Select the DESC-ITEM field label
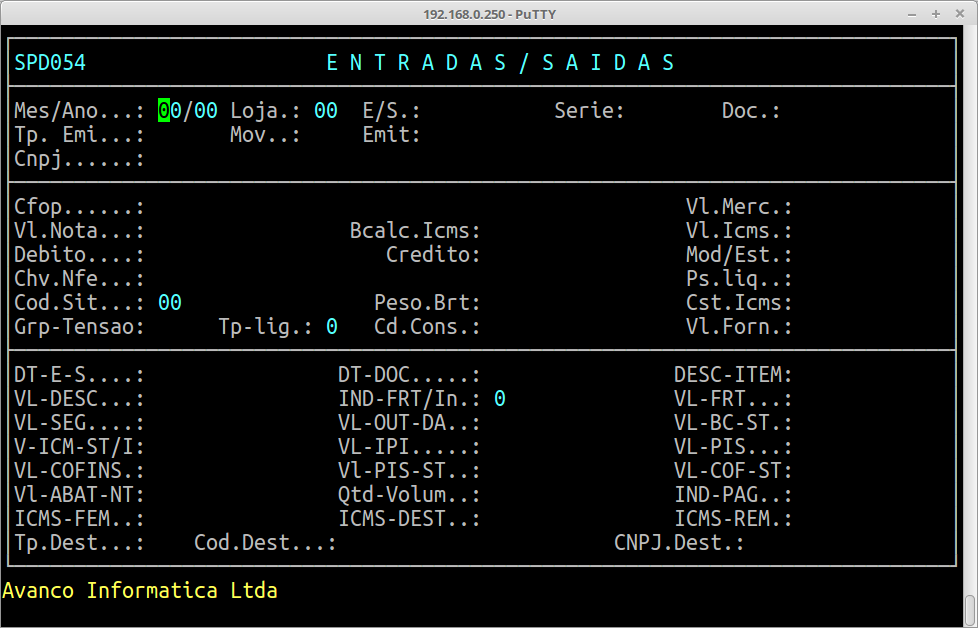This screenshot has height=628, width=978. coord(733,375)
